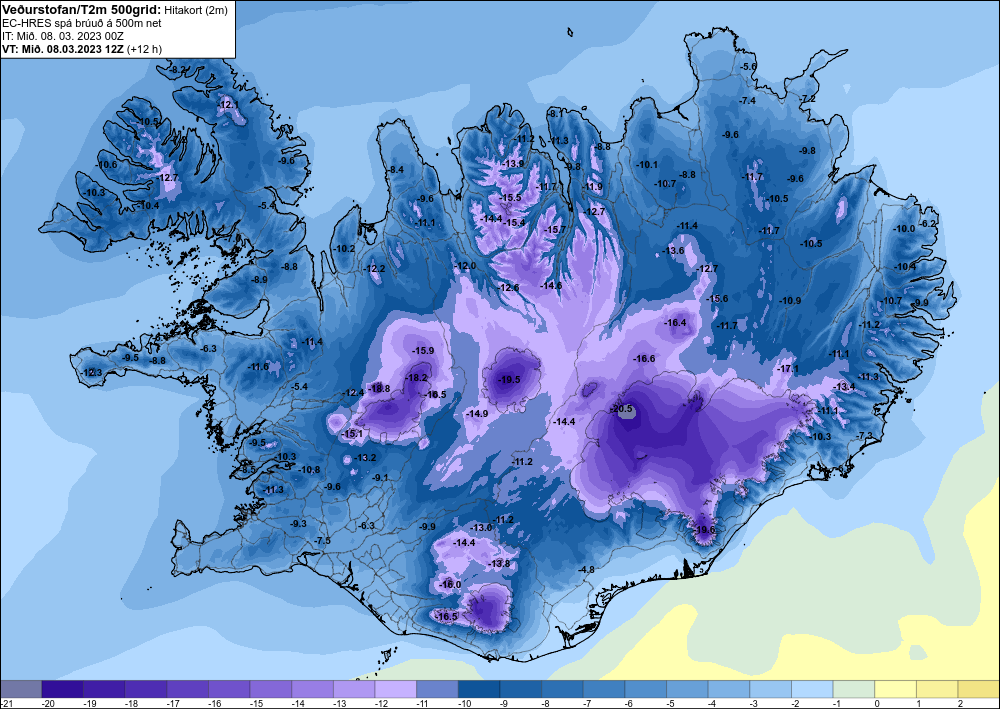Click the -13.4 temperature label
The image size is (1000, 709).
tap(845, 387)
